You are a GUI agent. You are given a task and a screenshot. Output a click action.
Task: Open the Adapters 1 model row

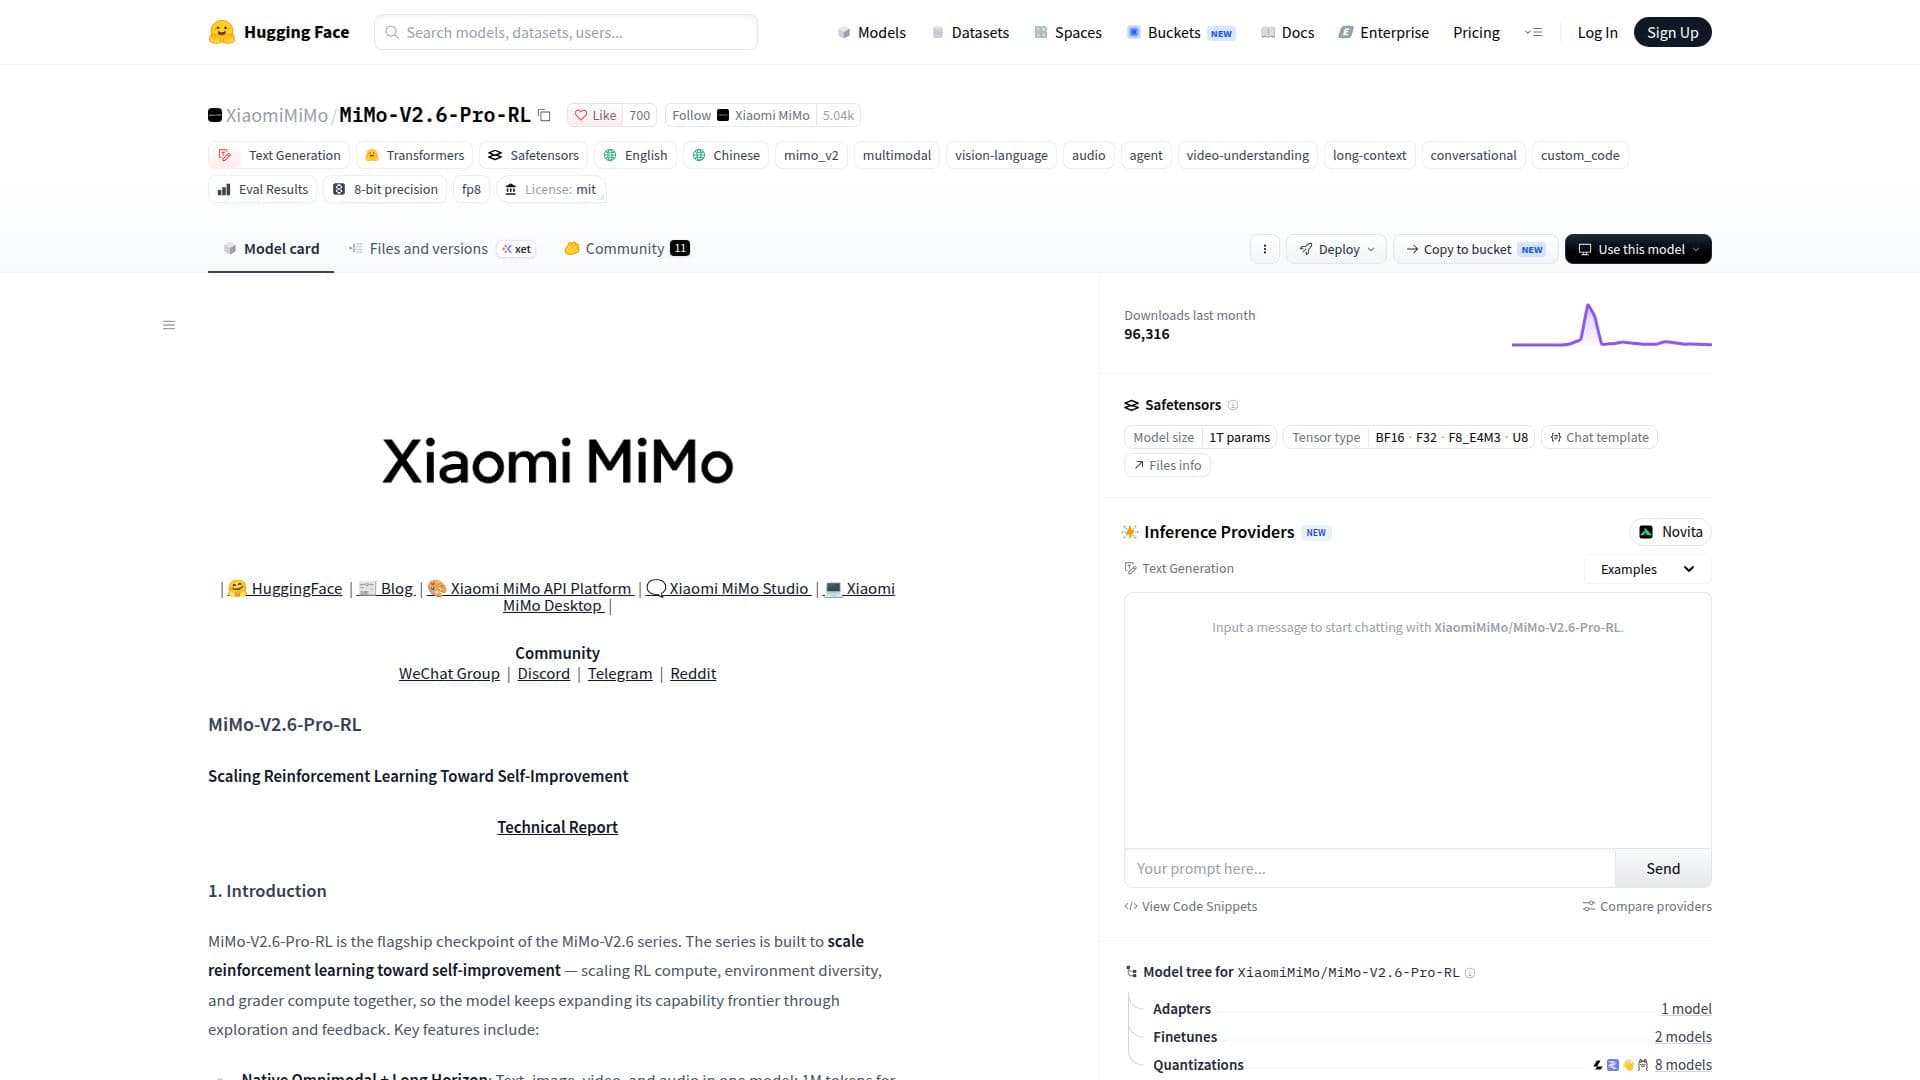[1432, 1009]
